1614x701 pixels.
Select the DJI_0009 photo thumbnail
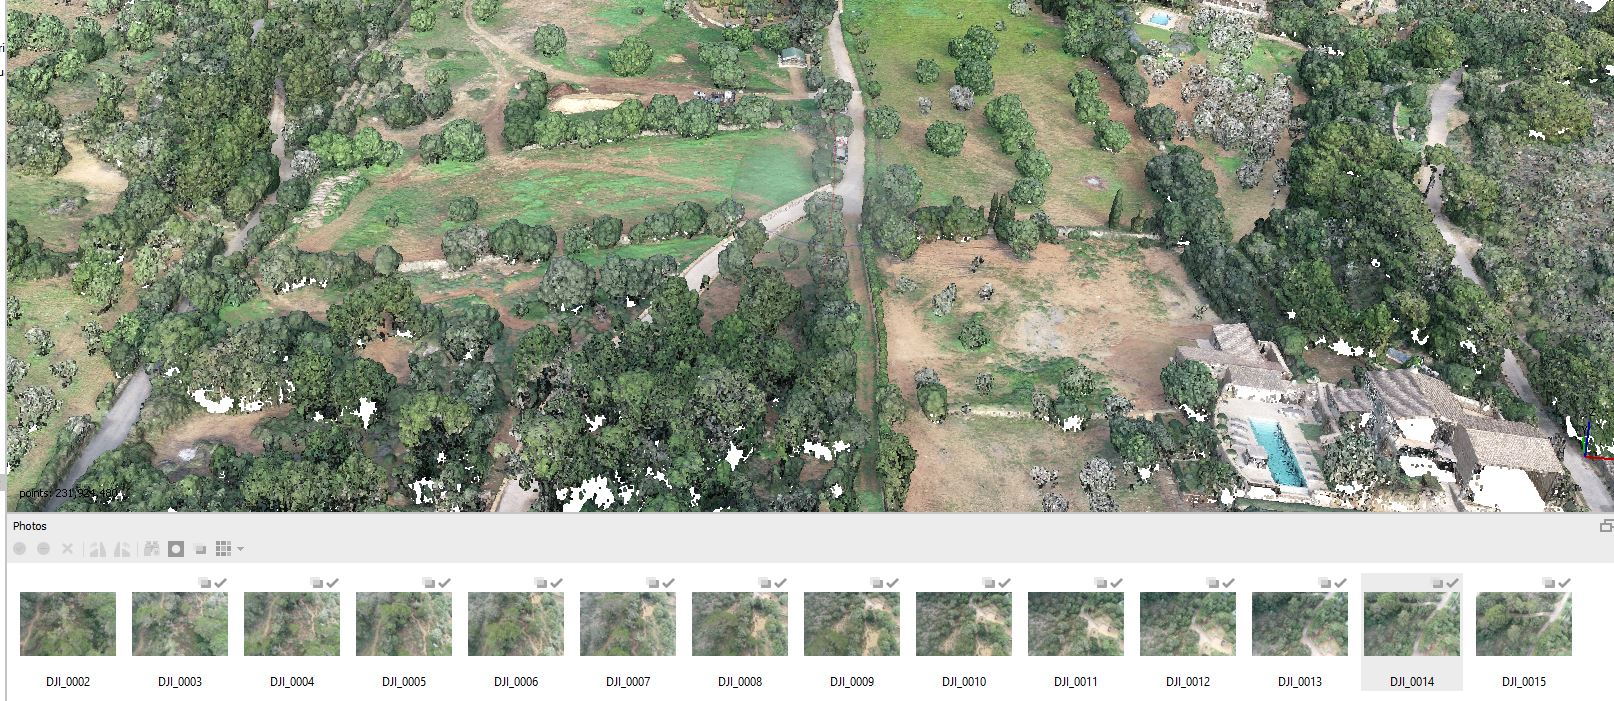(x=852, y=624)
